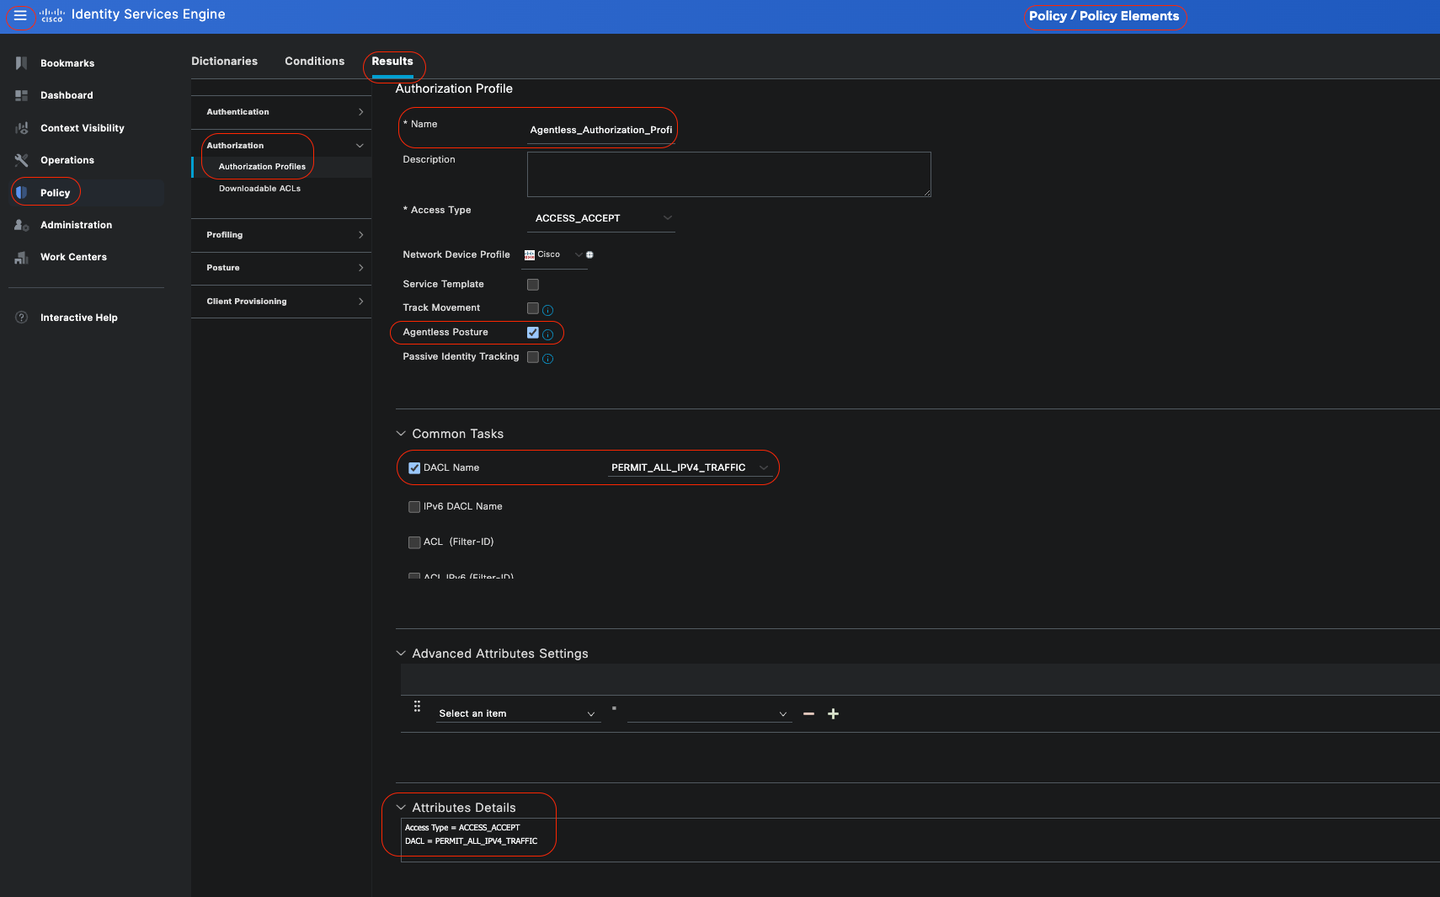Click the 'DACL = PERMIT_ALL_IPV4_TRAFFIC' detail line
Screen dimensions: 1440x897
471,841
